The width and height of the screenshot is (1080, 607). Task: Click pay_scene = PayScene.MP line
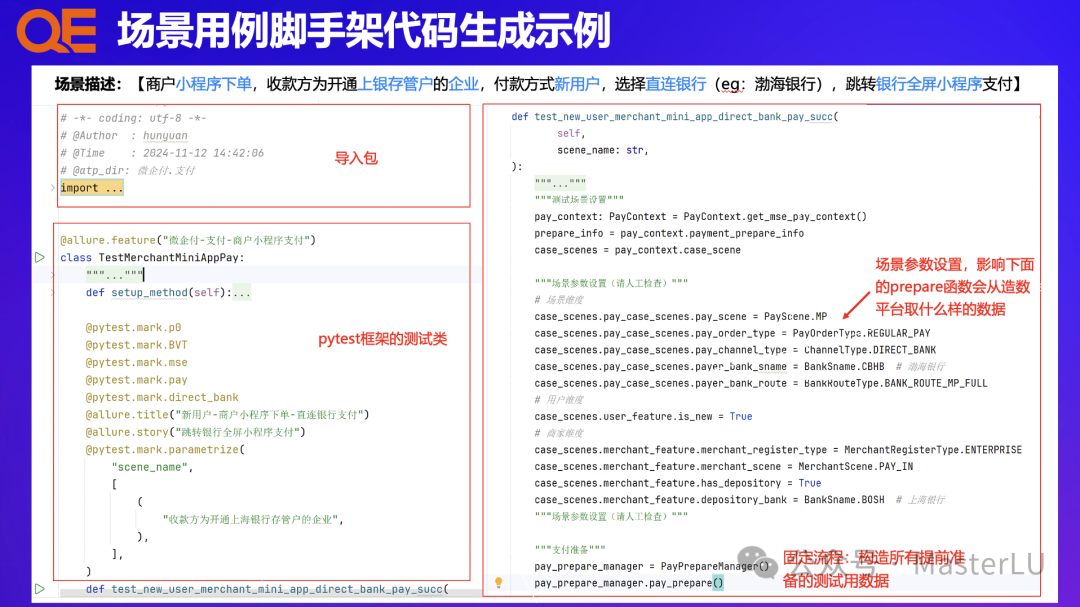coord(681,316)
